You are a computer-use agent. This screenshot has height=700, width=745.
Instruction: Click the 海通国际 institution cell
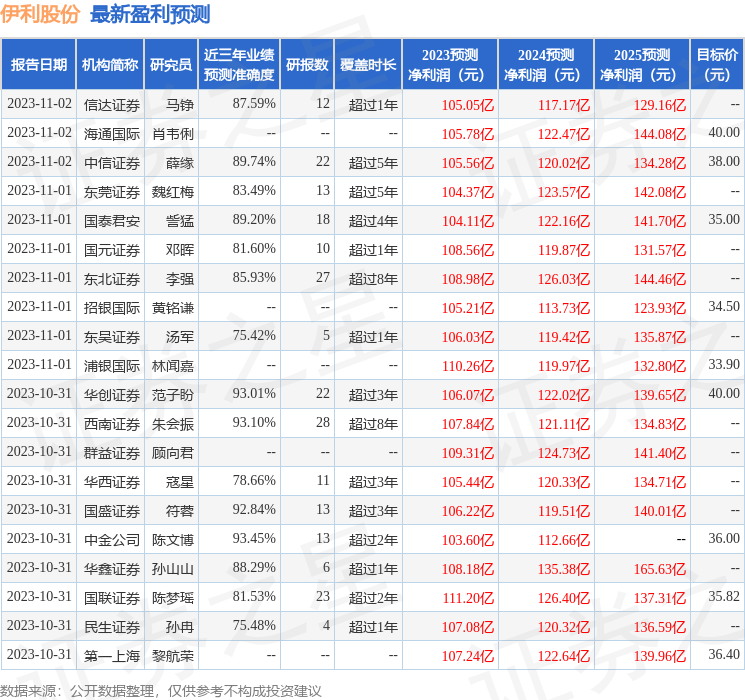[x=112, y=134]
